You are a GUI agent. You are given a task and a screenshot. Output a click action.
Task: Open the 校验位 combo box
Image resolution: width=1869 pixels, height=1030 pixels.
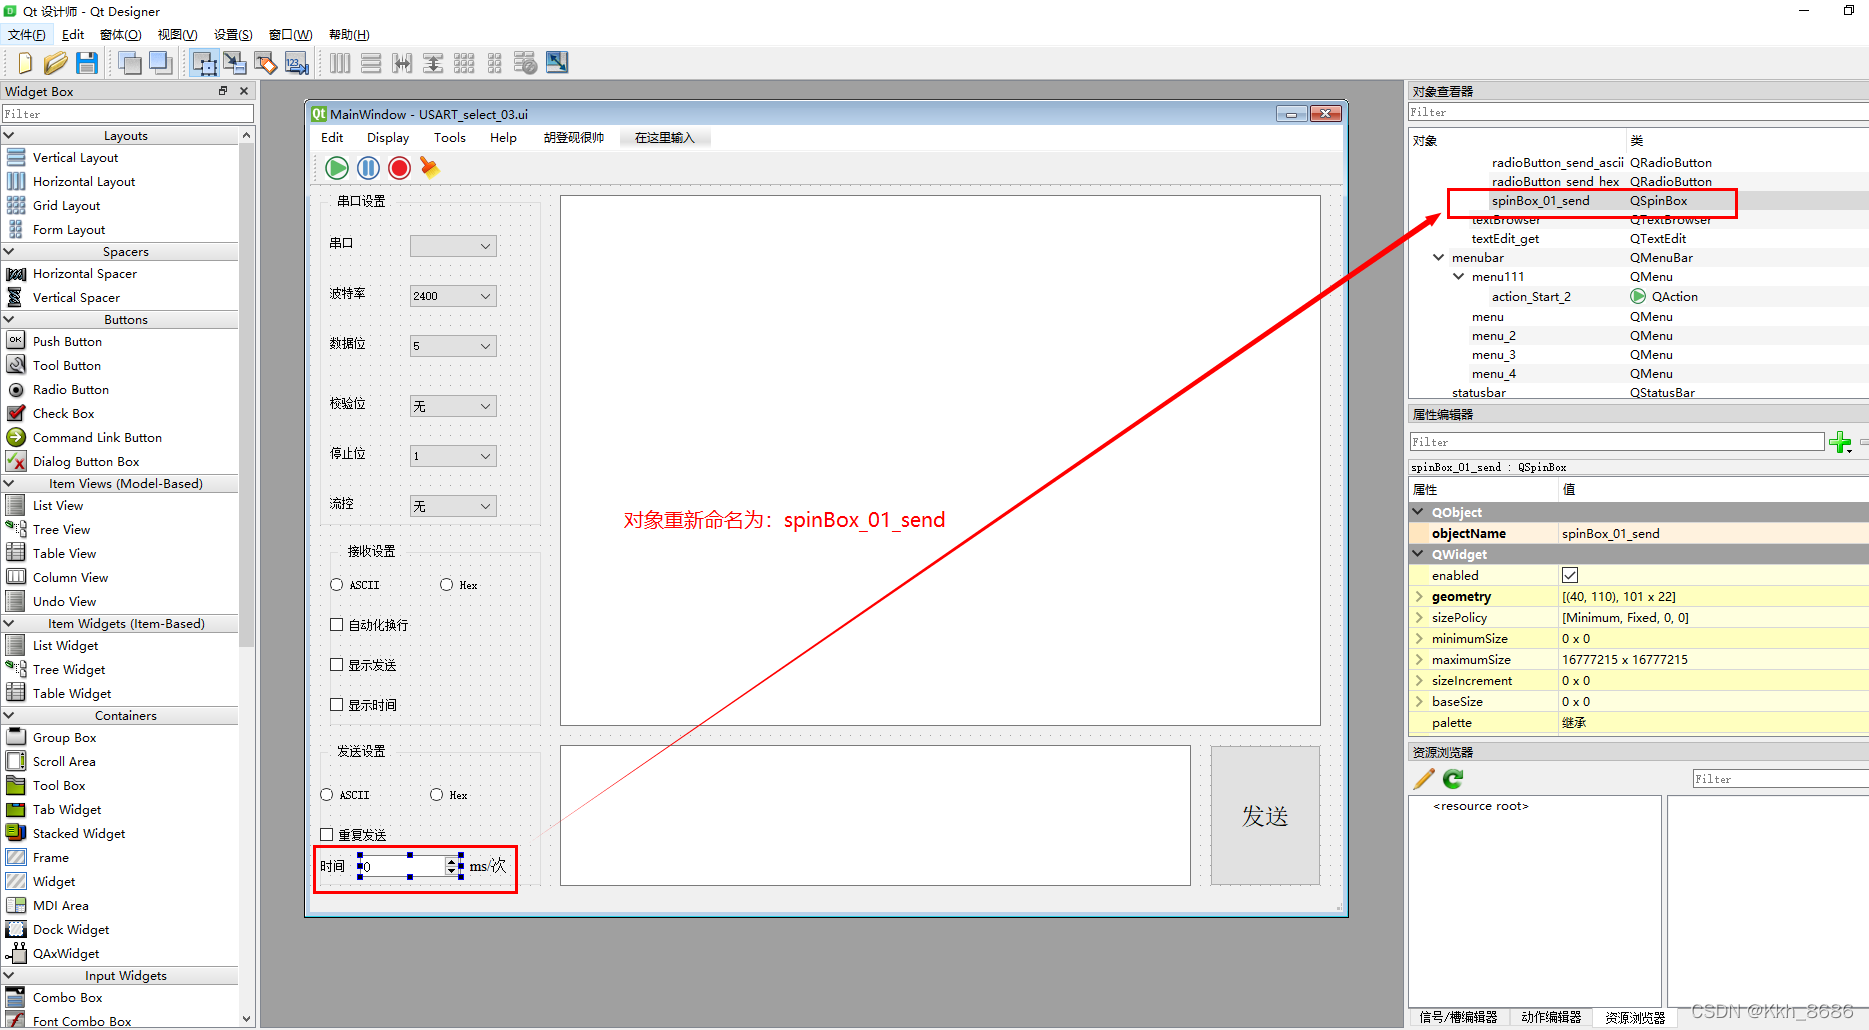point(453,406)
